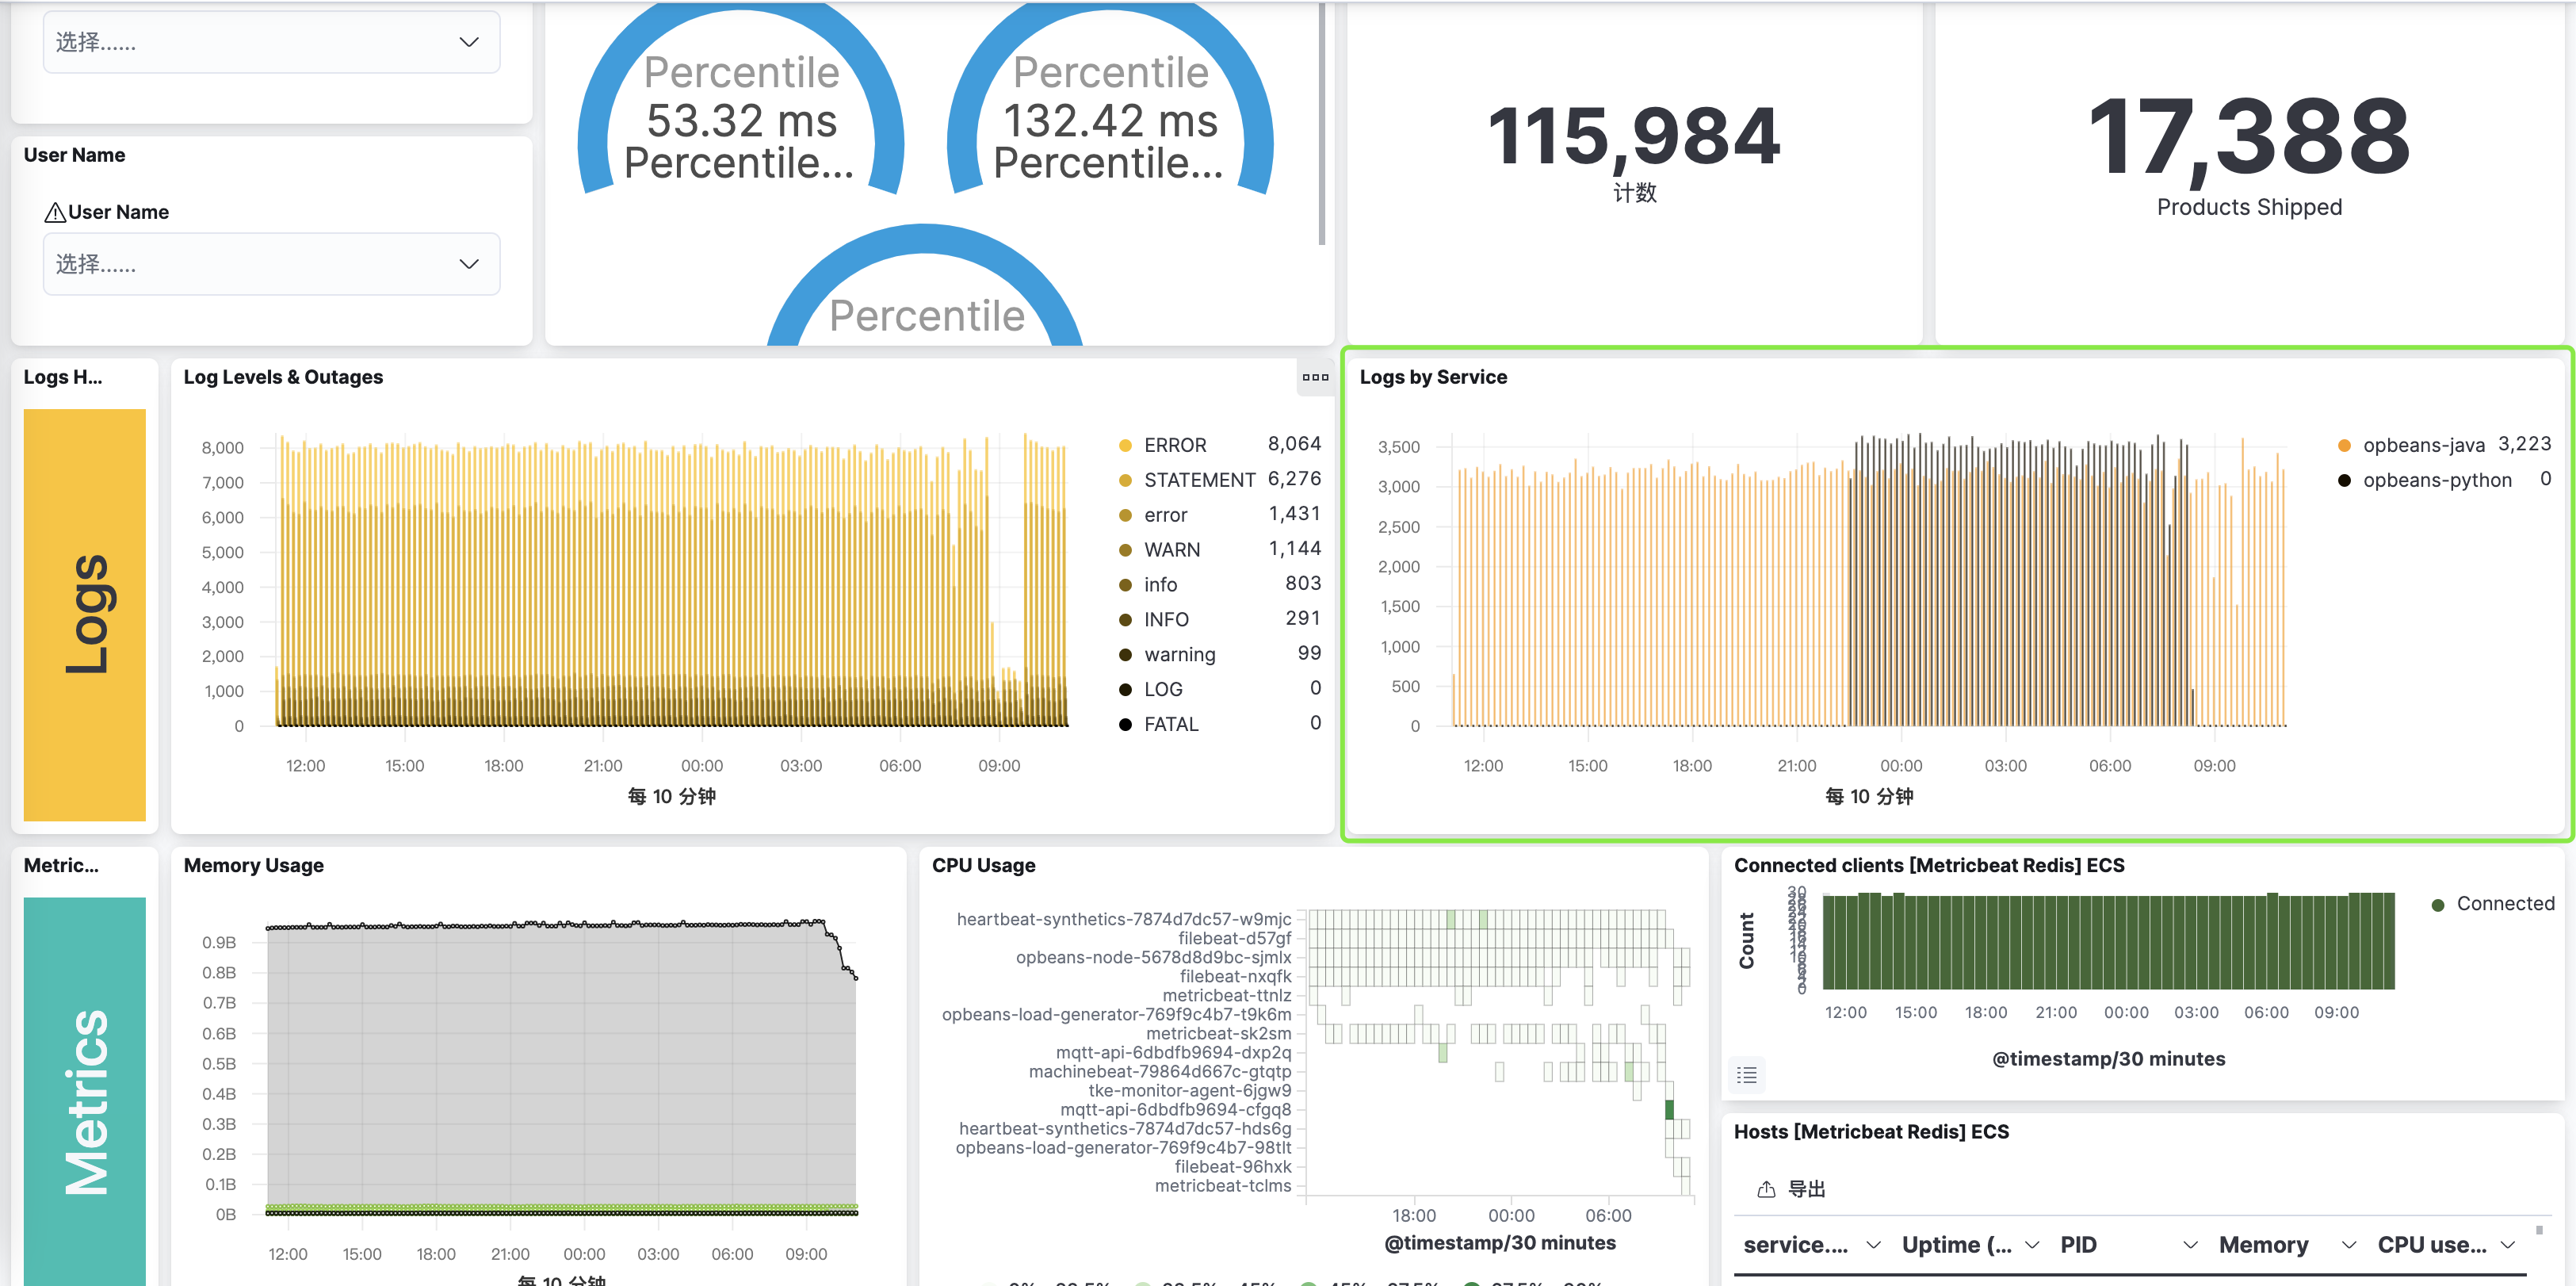The height and width of the screenshot is (1286, 2576).
Task: Open Log Levels & Outages panel options menu
Action: pos(1315,377)
